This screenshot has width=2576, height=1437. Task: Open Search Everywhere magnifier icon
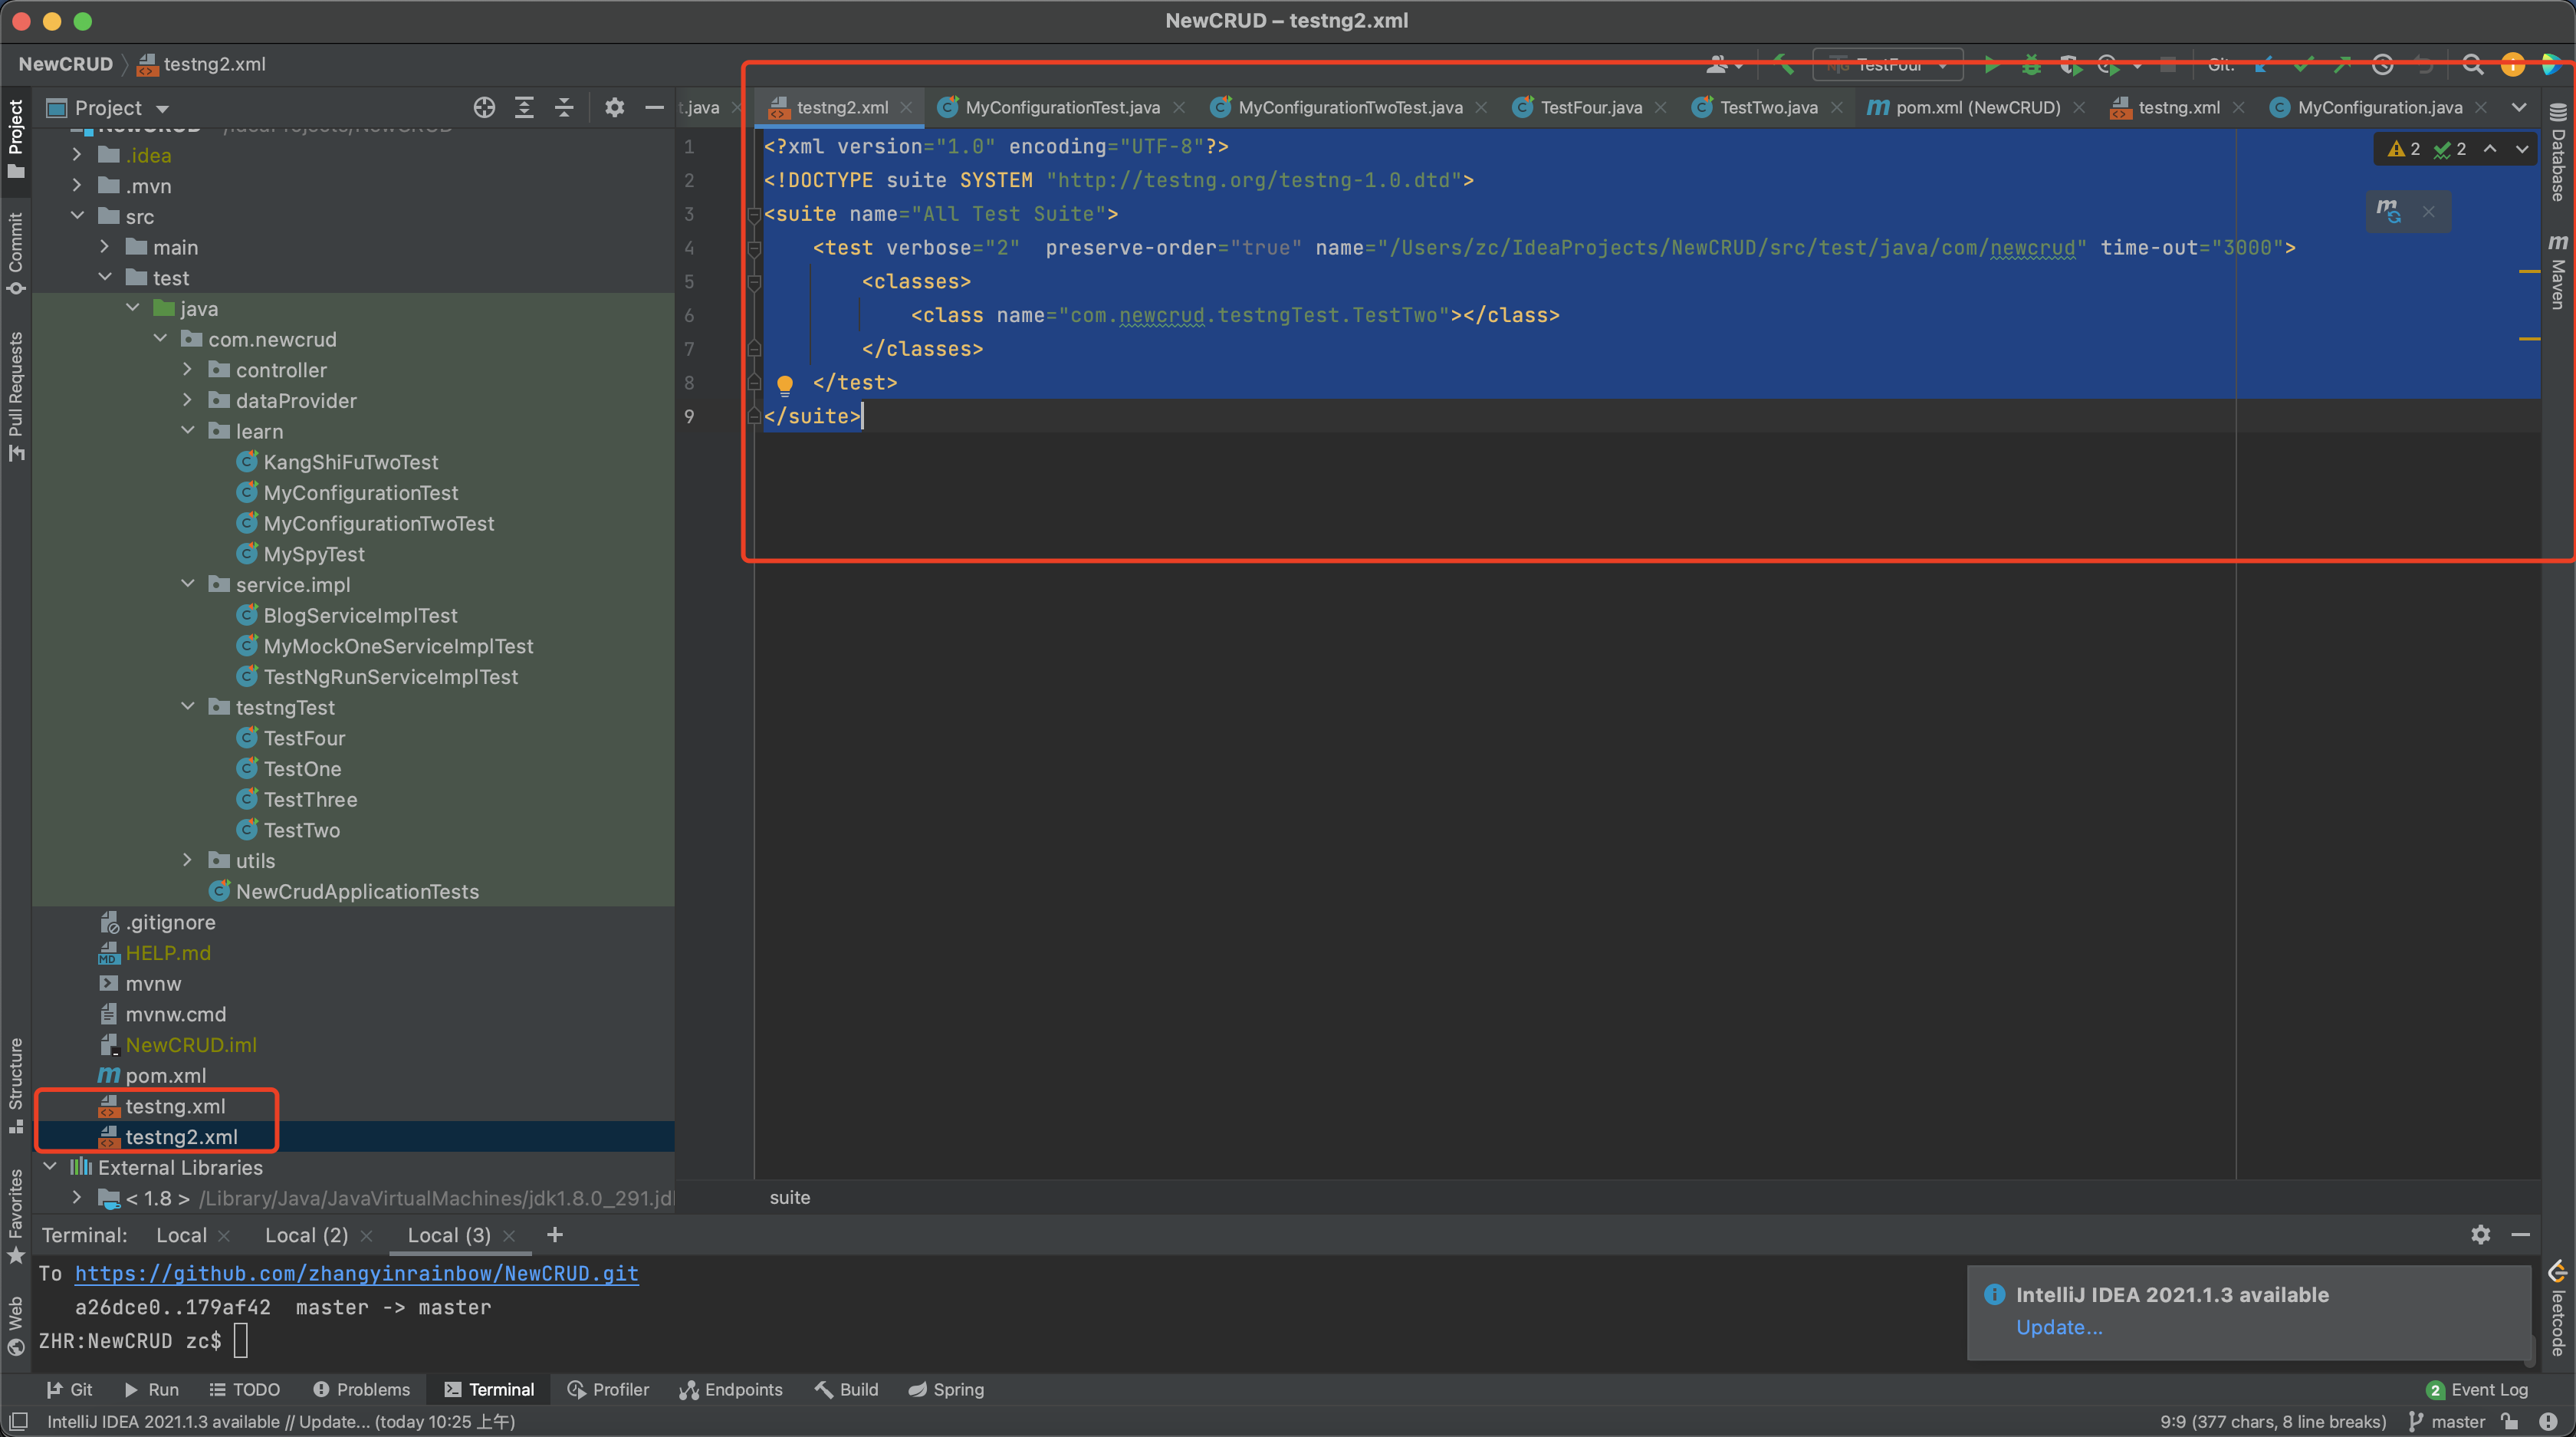click(2473, 64)
